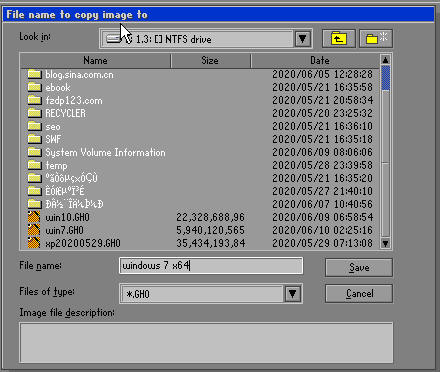Click the date 2020/05/29 07:13:08
This screenshot has height=372, width=440.
[x=322, y=243]
